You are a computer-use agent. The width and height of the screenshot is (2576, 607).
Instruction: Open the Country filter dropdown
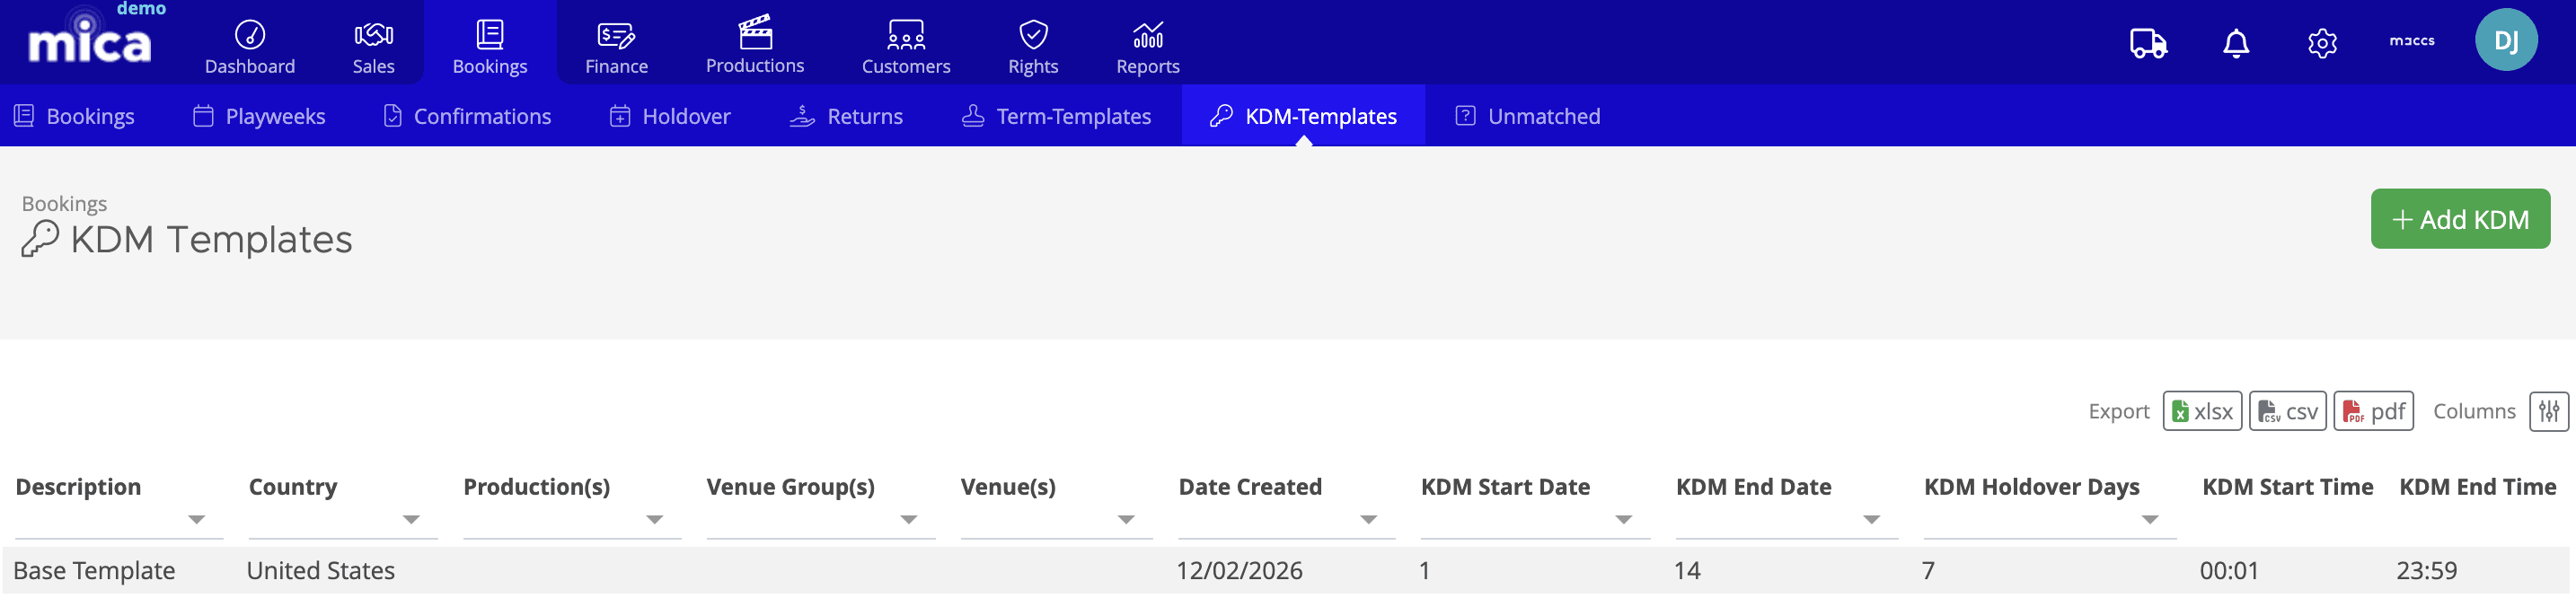[x=411, y=519]
